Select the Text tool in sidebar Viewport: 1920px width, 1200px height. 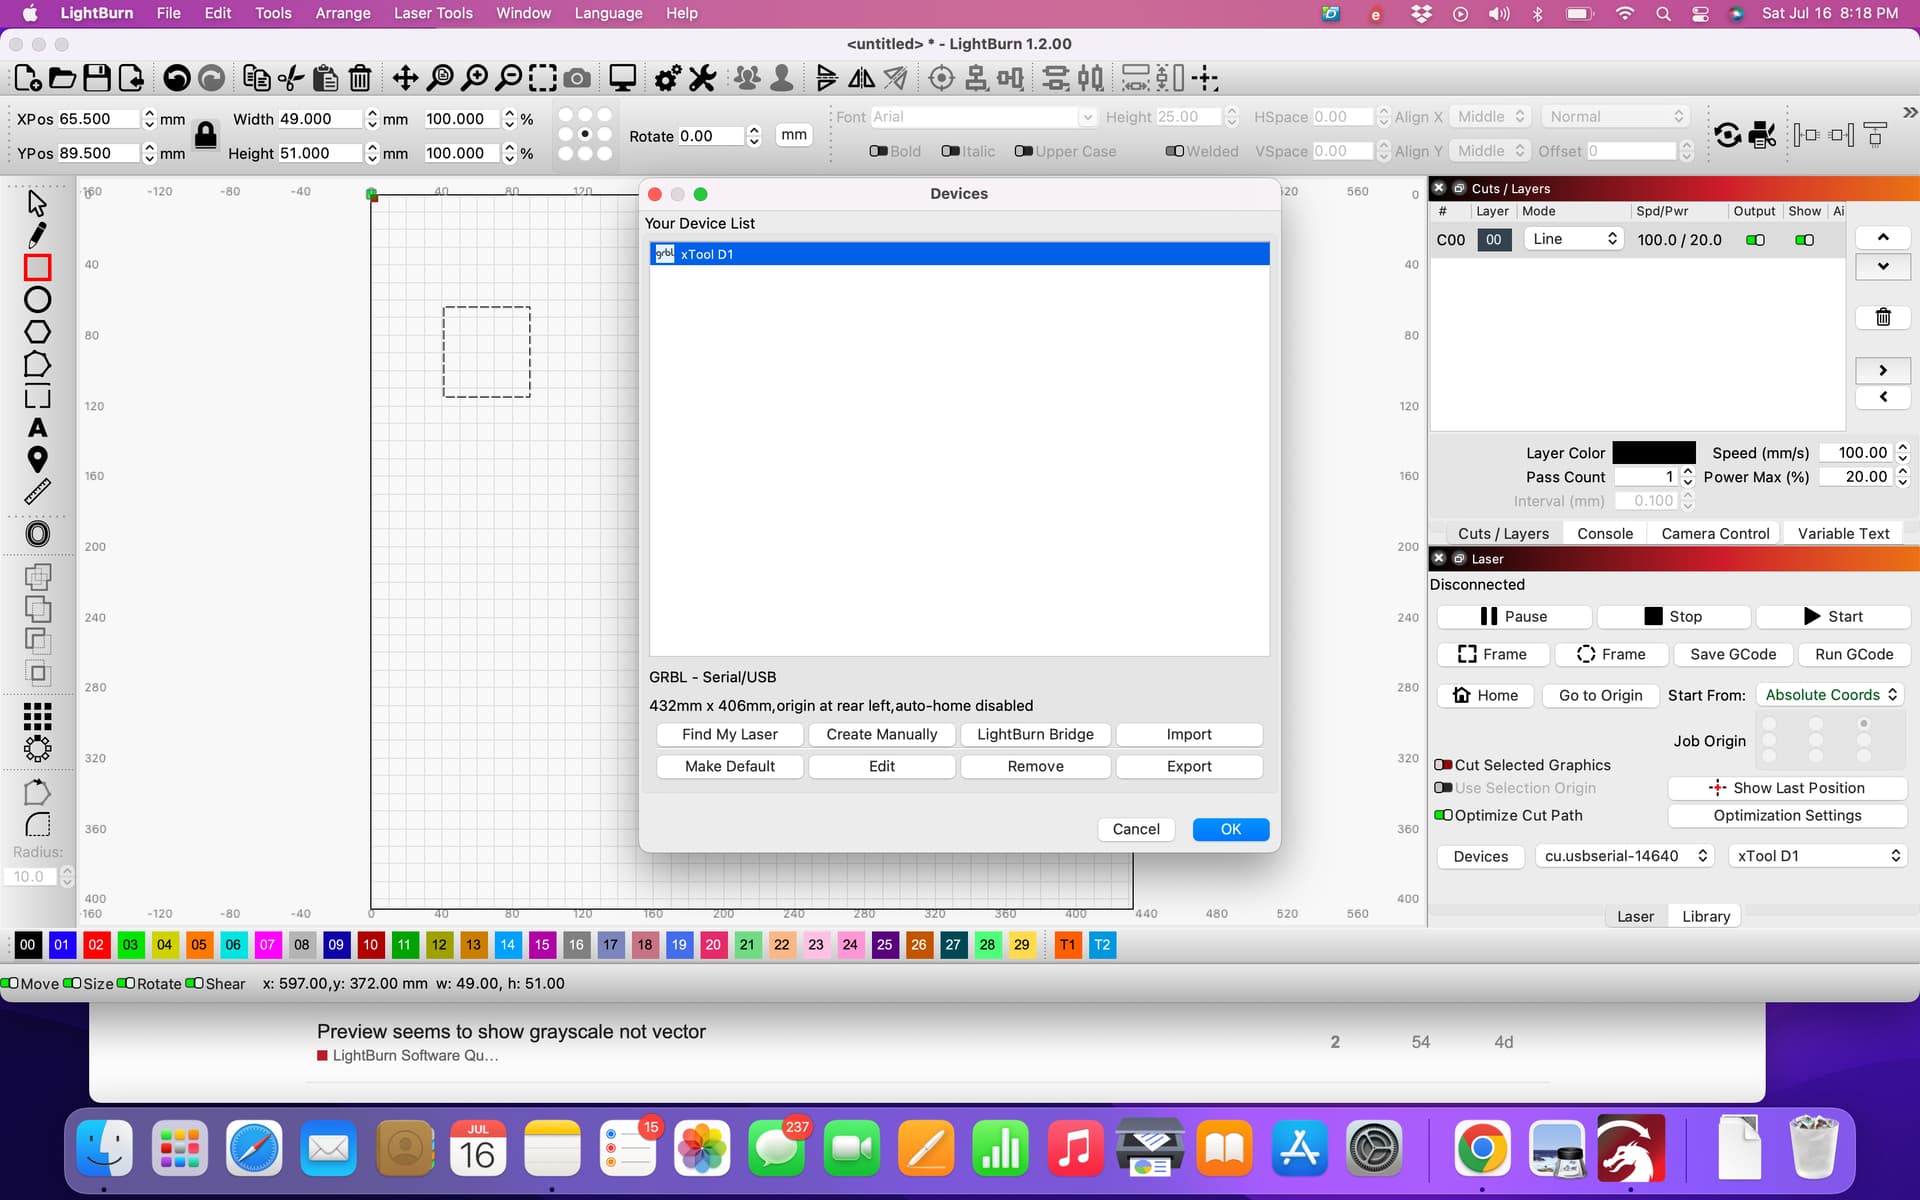(37, 430)
